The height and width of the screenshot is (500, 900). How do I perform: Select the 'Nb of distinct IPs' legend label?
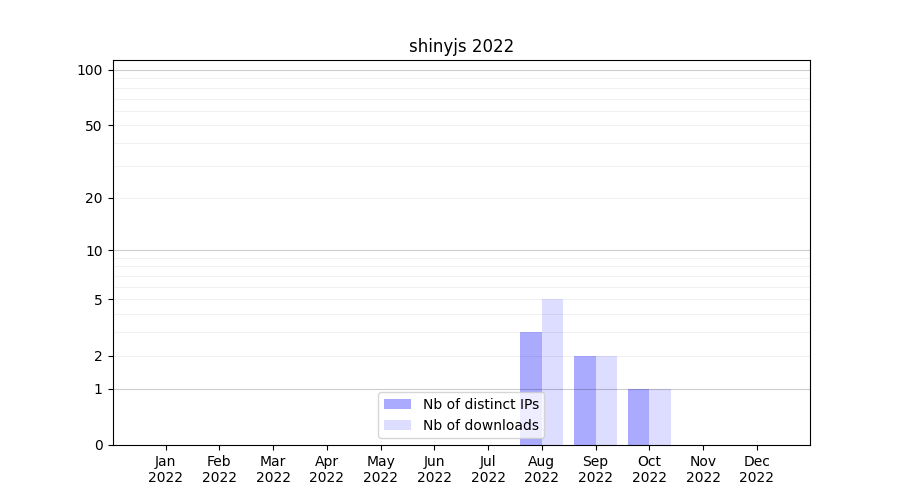click(x=481, y=404)
